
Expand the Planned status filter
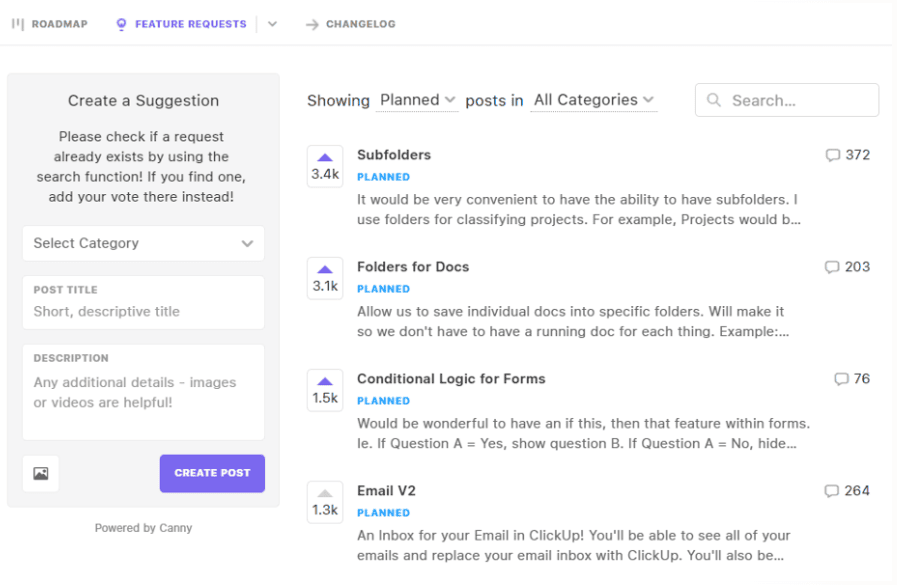[418, 100]
